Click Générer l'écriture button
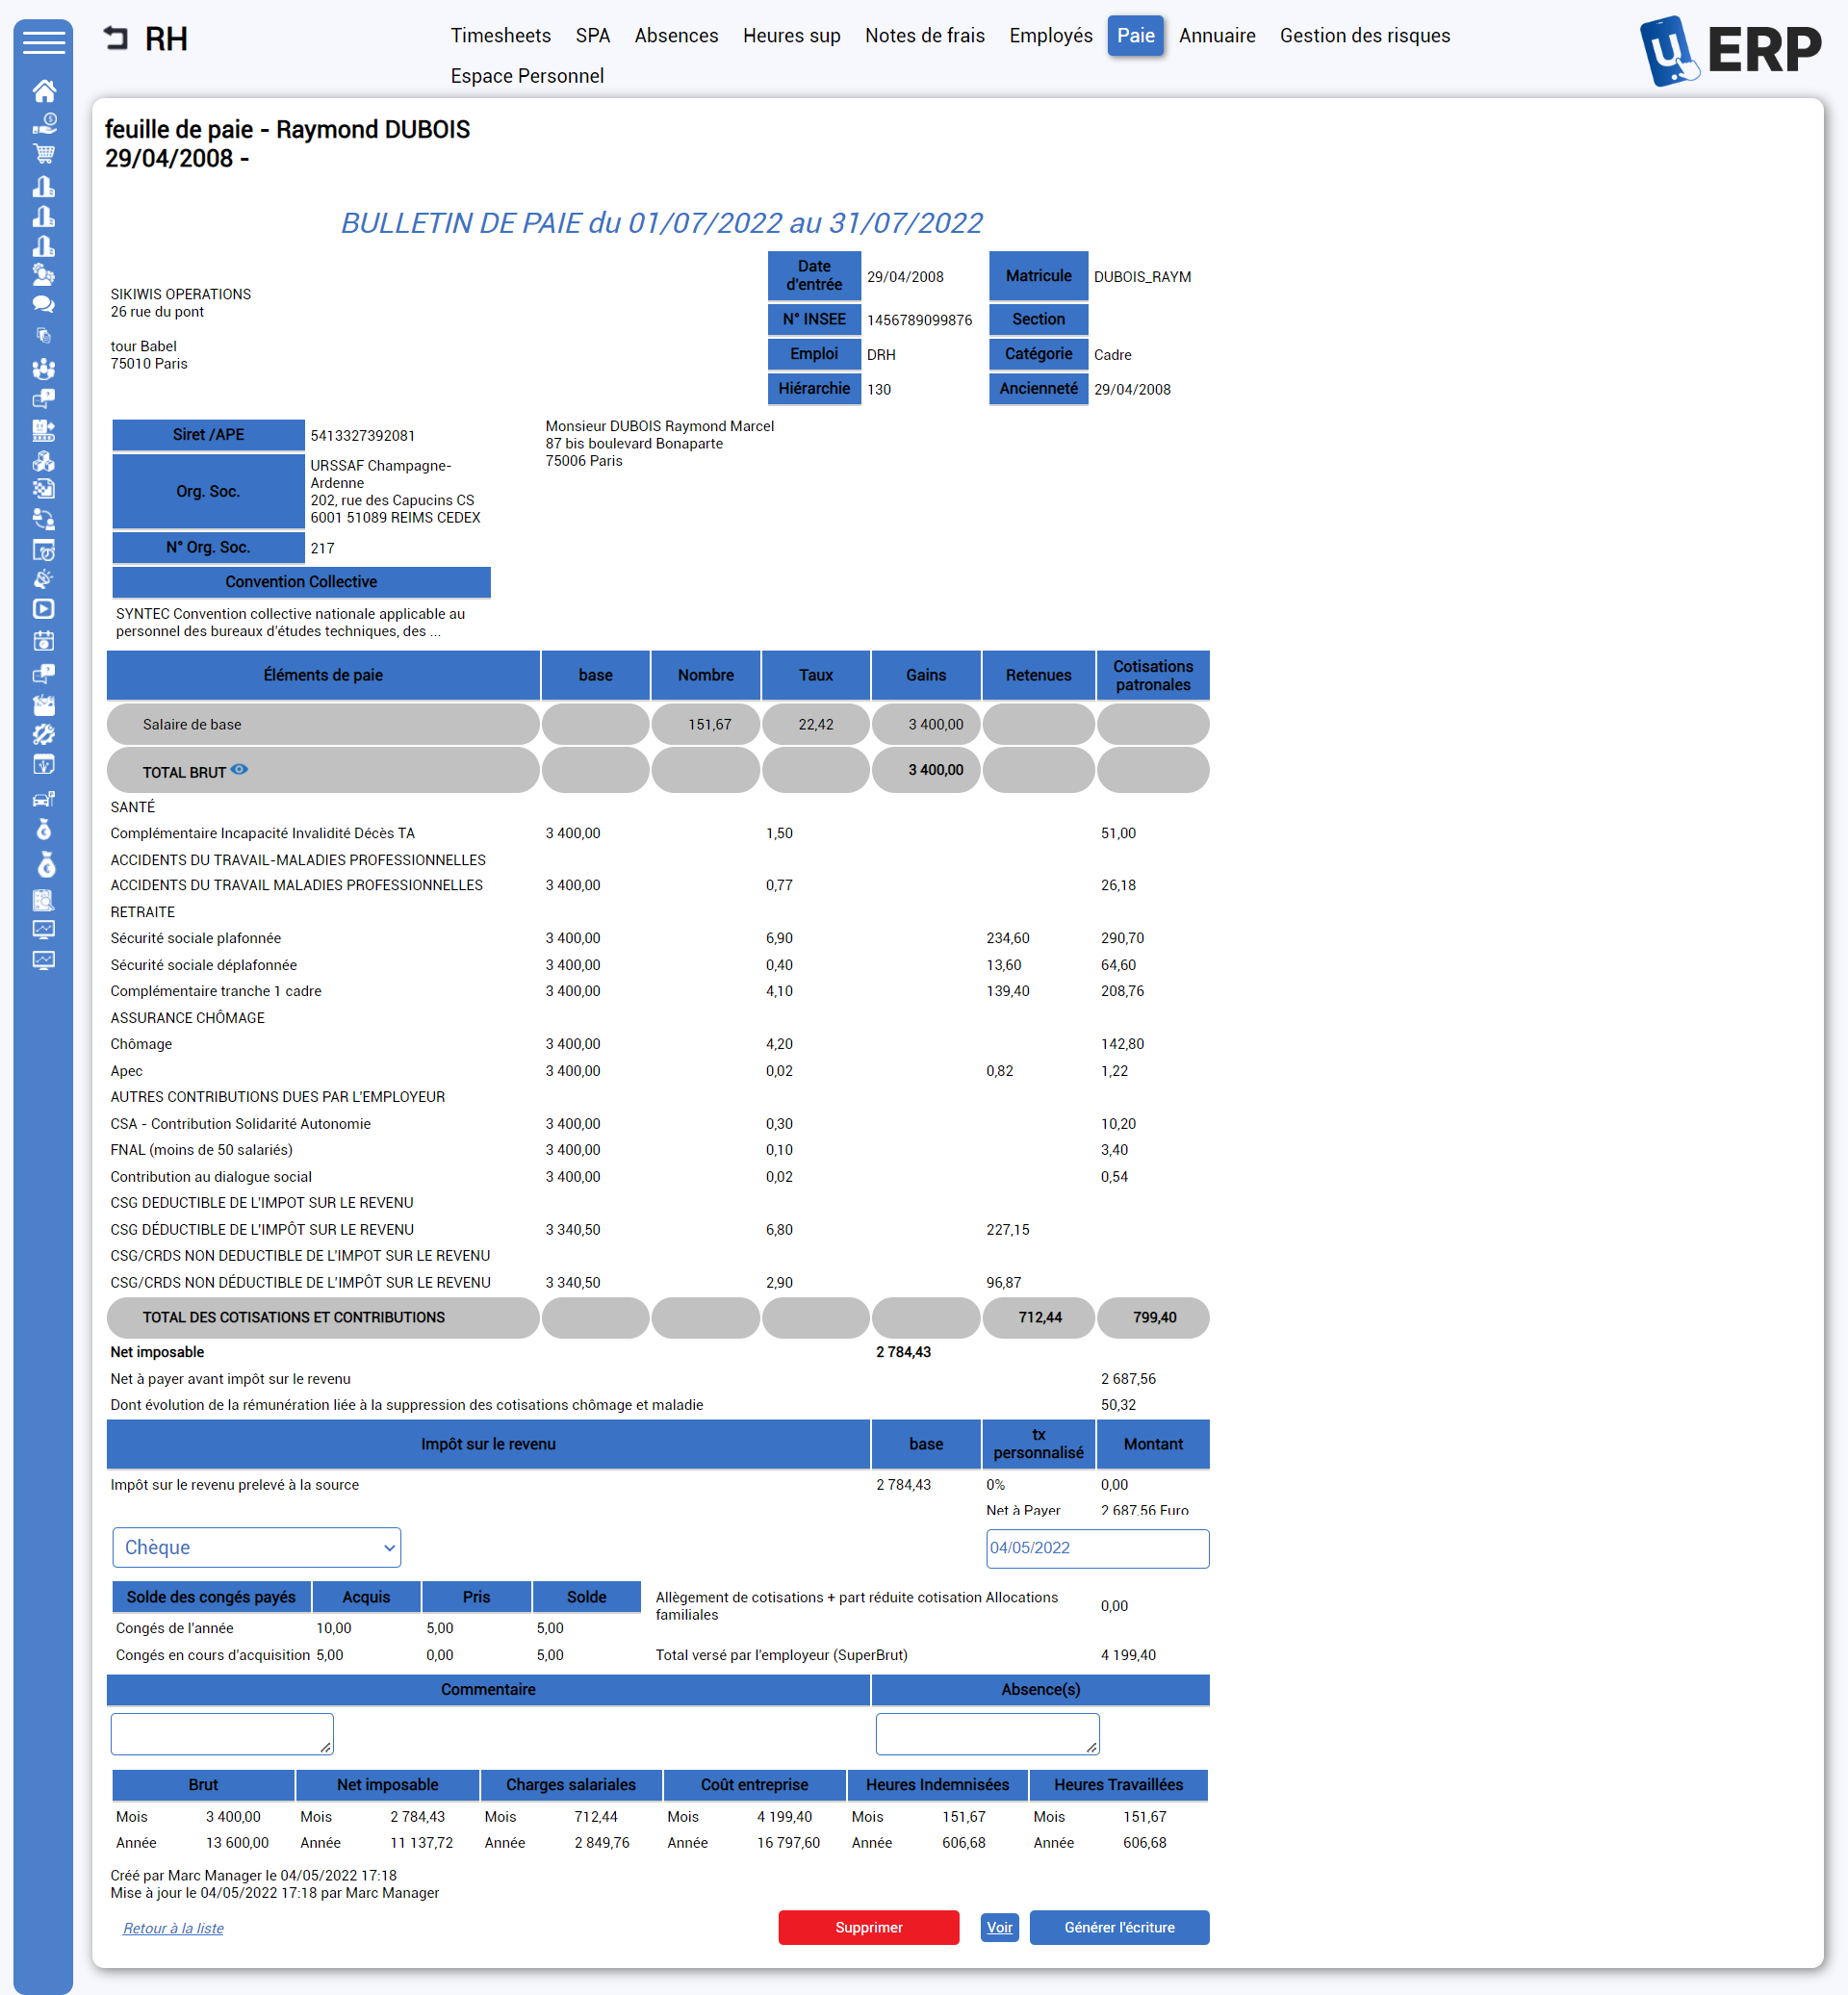The width and height of the screenshot is (1848, 1995). point(1121,1928)
